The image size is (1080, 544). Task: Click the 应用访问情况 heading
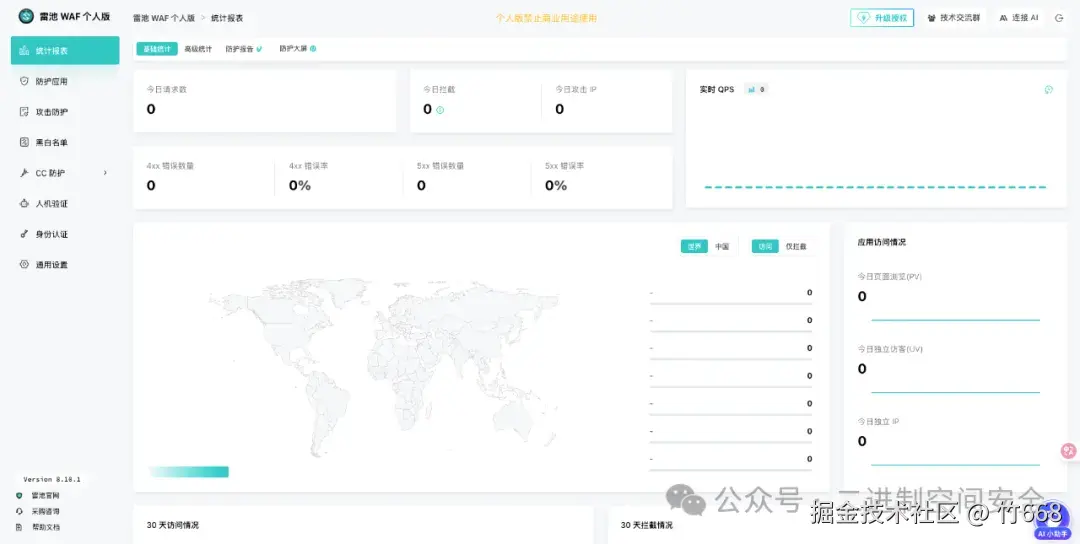coord(882,242)
